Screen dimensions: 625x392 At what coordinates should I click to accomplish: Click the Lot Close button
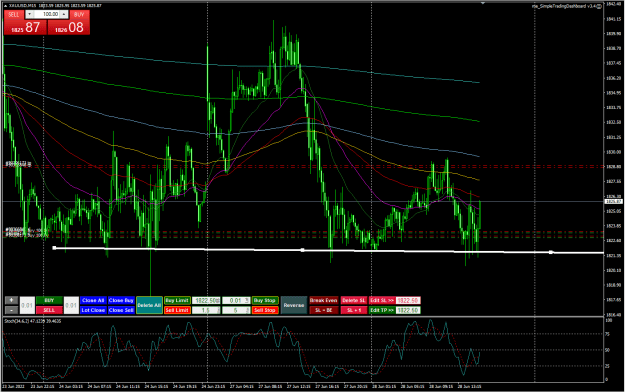93,310
